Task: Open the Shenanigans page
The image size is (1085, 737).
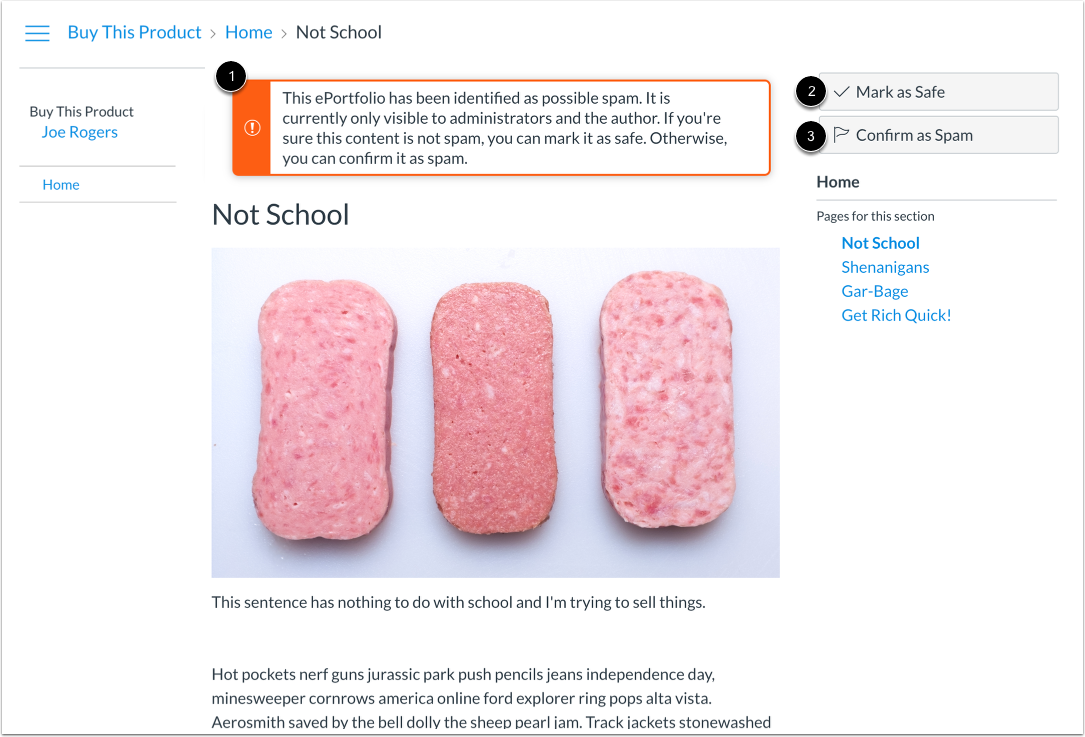Action: tap(885, 267)
